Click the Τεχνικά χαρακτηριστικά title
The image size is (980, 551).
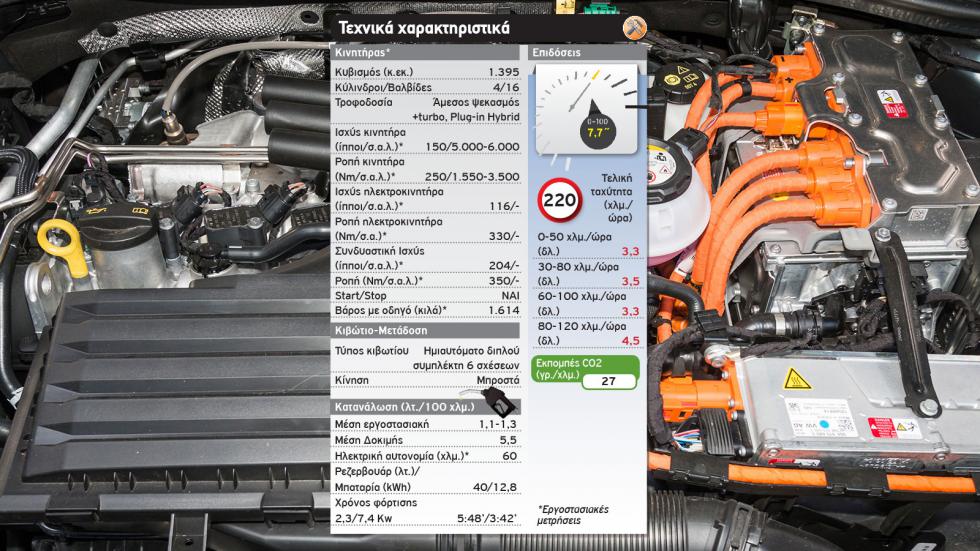click(424, 28)
